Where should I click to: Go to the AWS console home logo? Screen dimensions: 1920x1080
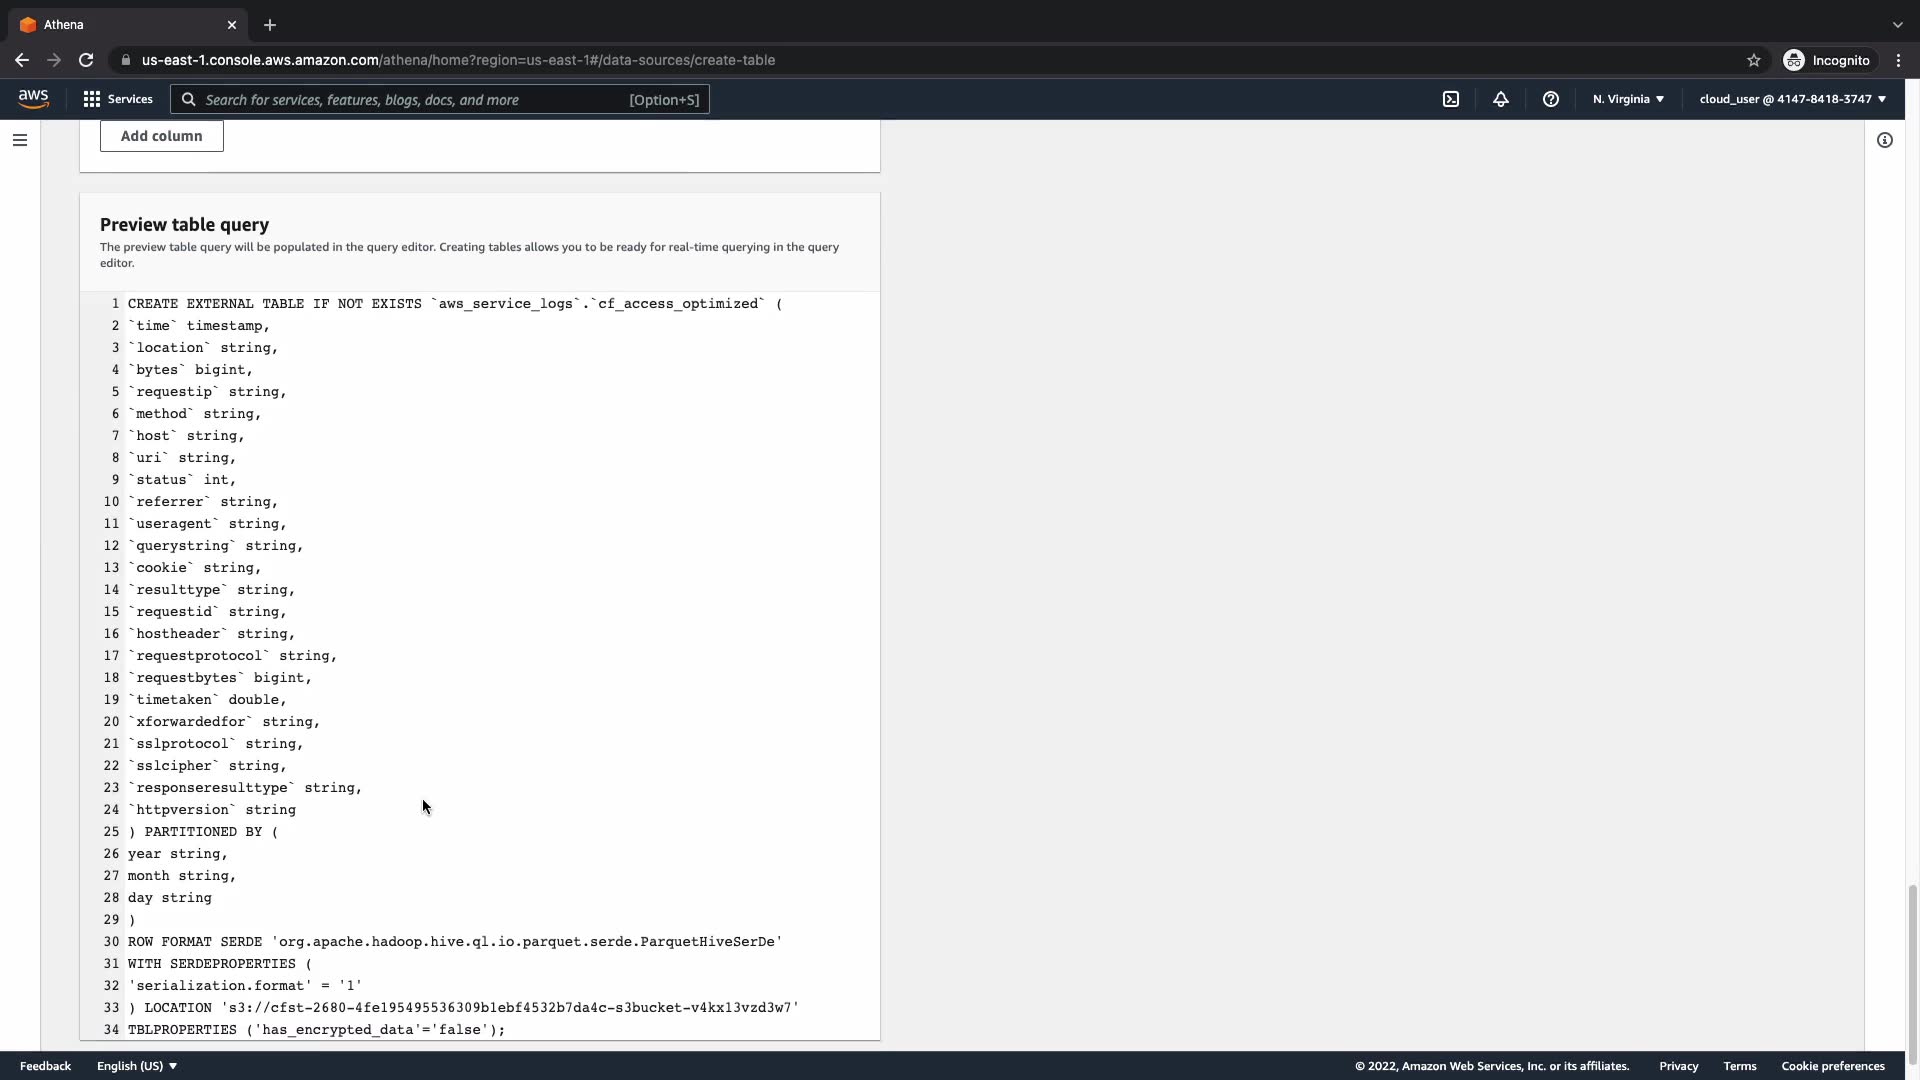[33, 98]
